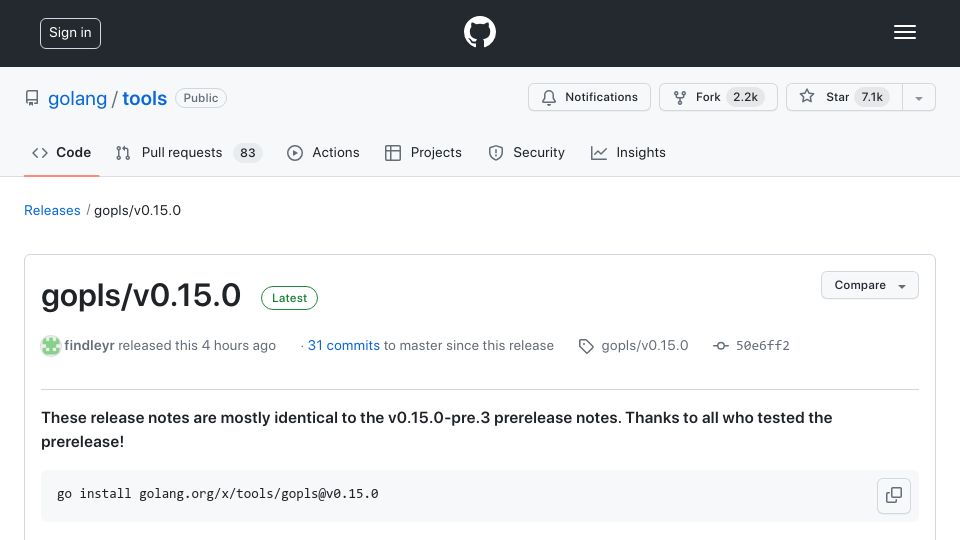Click the breadcrumb text gopls/v0.15.0
Screen dimensions: 960x540
[x=137, y=211]
